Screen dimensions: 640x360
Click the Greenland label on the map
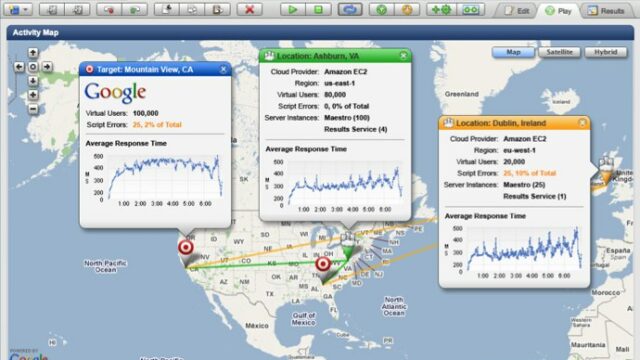pos(462,94)
